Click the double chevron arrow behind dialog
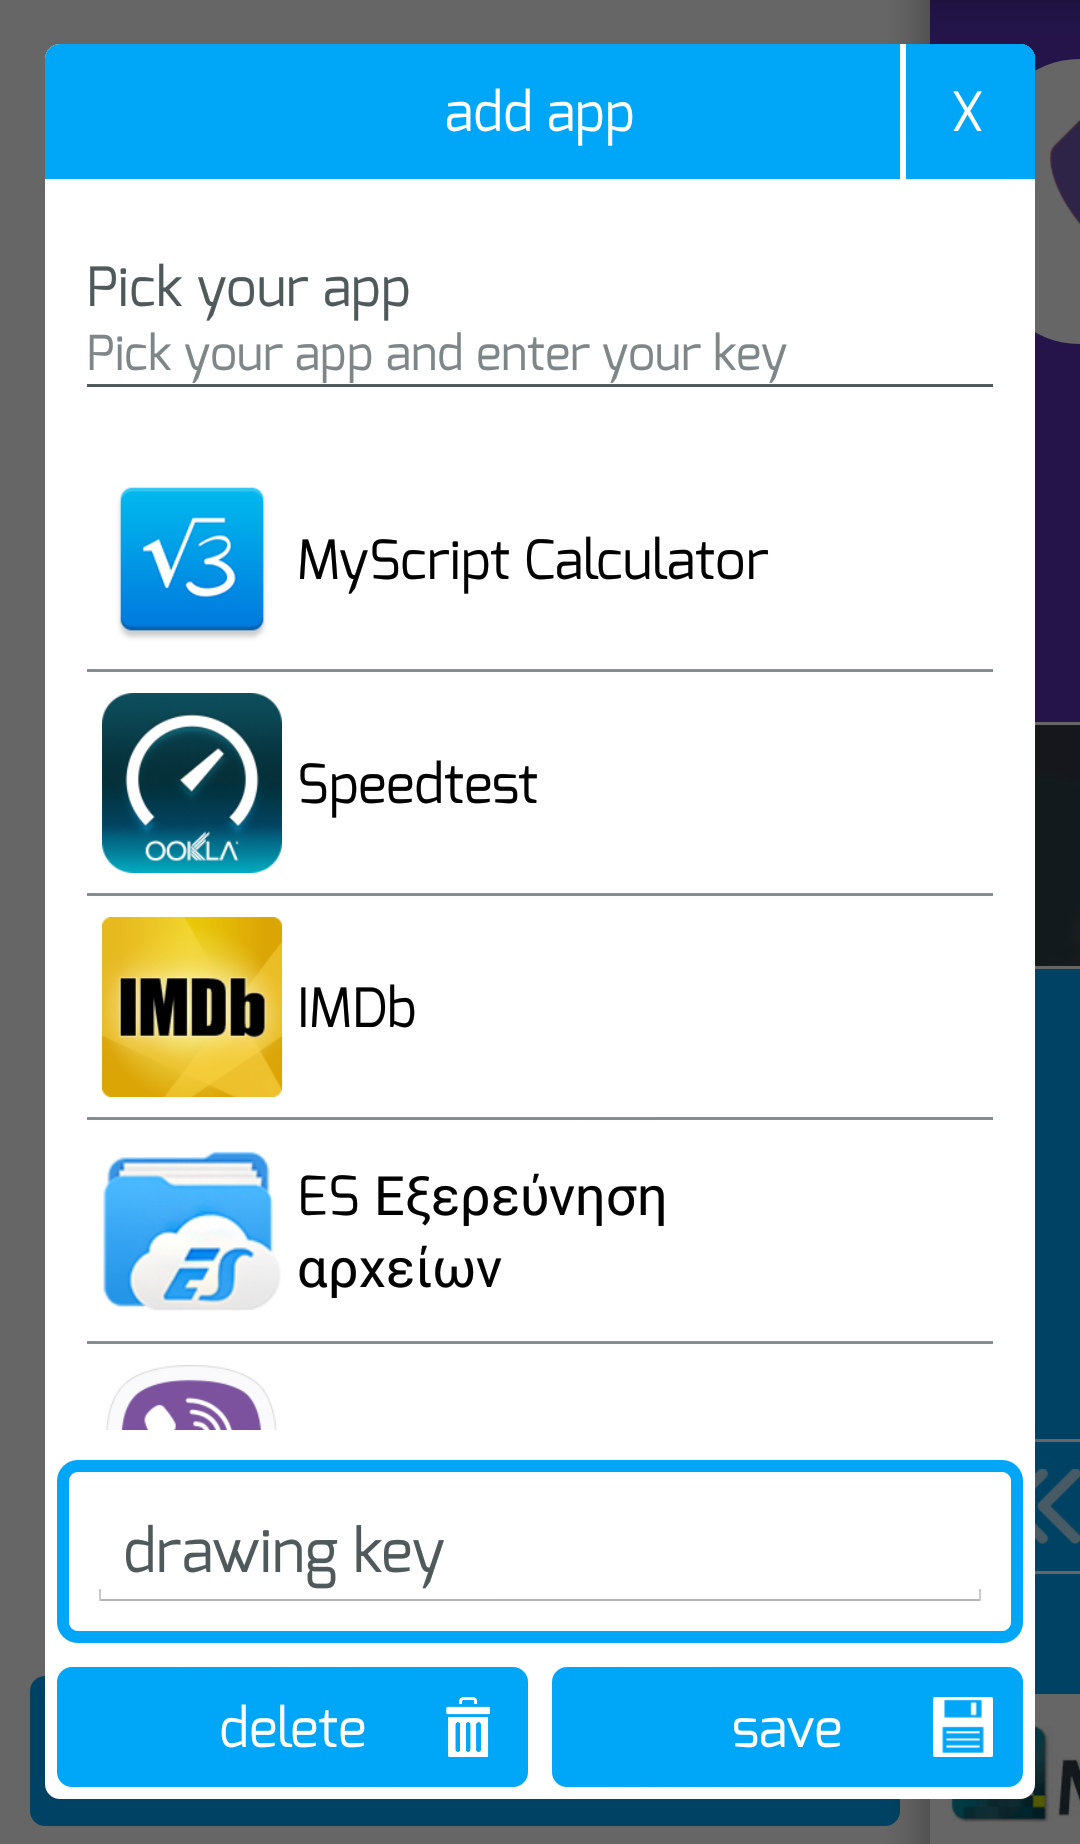Viewport: 1080px width, 1844px height. coord(1057,1507)
